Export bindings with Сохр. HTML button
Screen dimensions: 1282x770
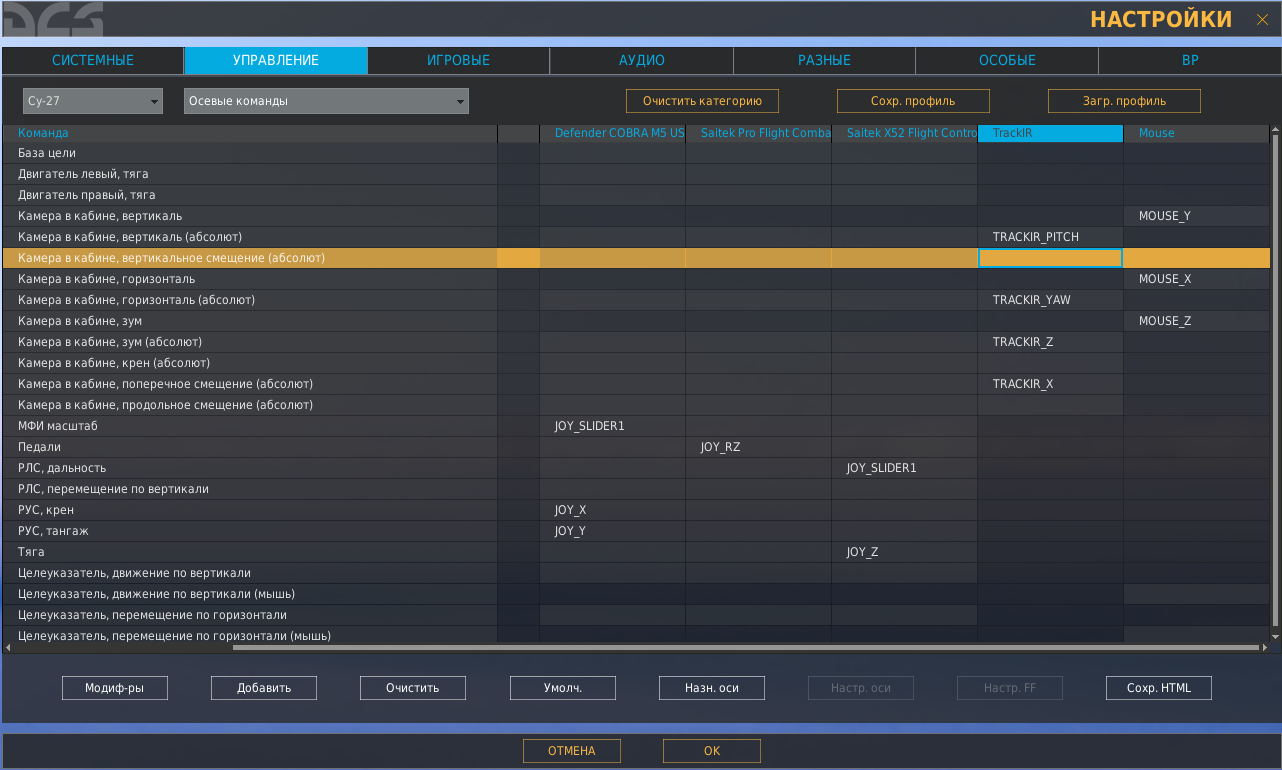pos(1159,688)
